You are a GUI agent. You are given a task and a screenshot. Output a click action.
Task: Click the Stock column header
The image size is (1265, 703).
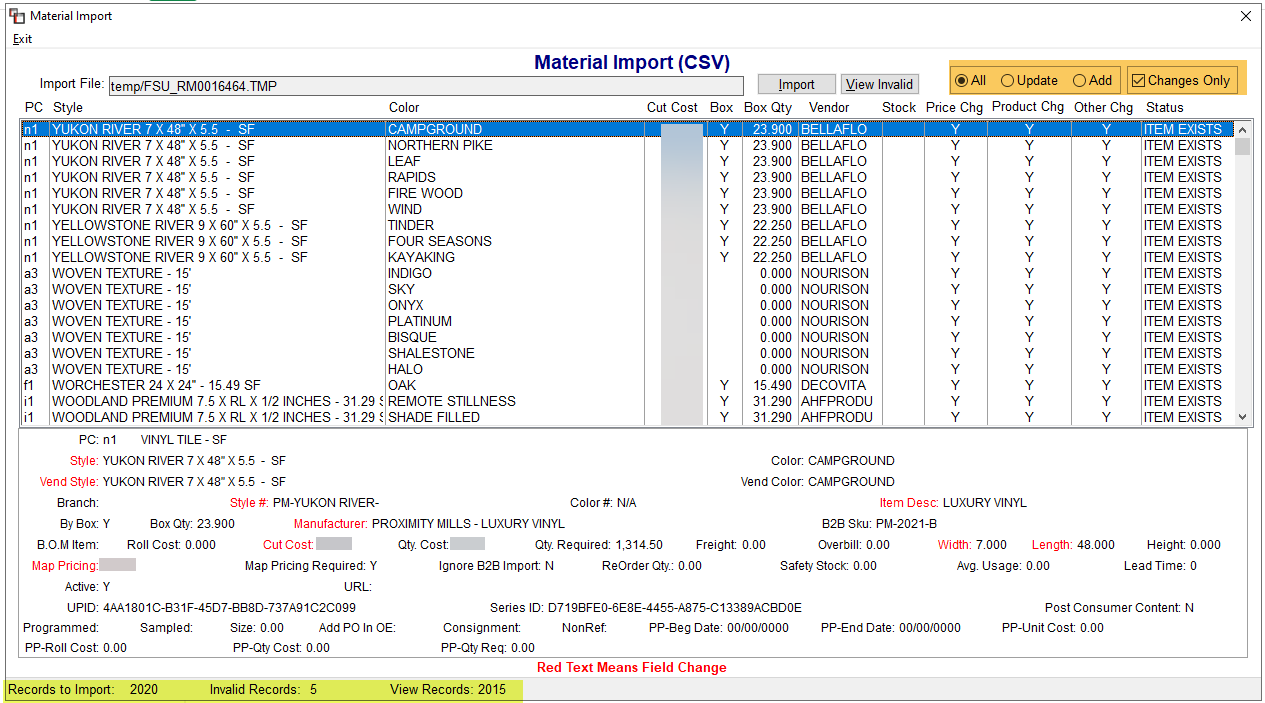click(x=899, y=107)
